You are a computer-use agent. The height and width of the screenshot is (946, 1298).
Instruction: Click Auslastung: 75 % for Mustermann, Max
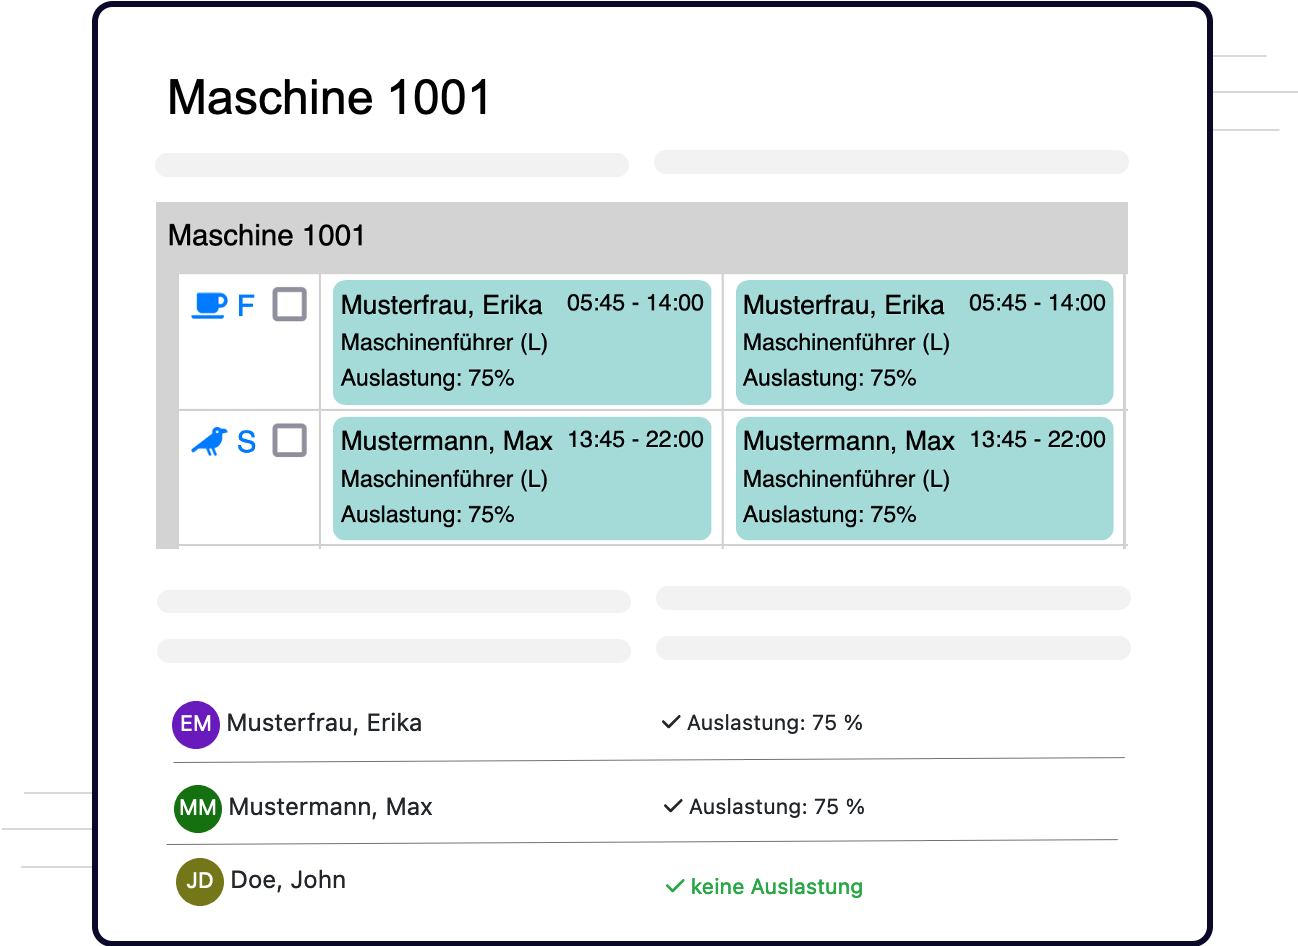[x=777, y=807]
